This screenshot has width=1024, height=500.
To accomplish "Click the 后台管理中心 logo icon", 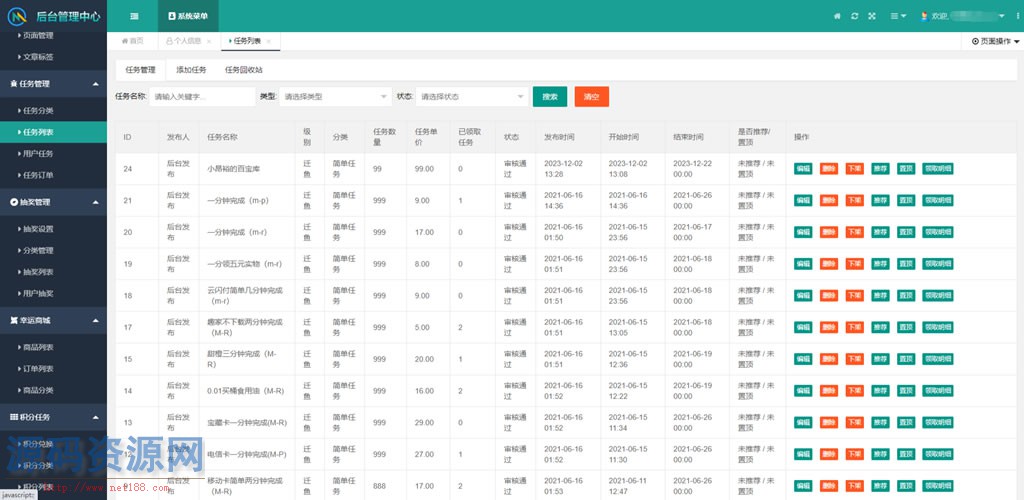I will pyautogui.click(x=18, y=16).
